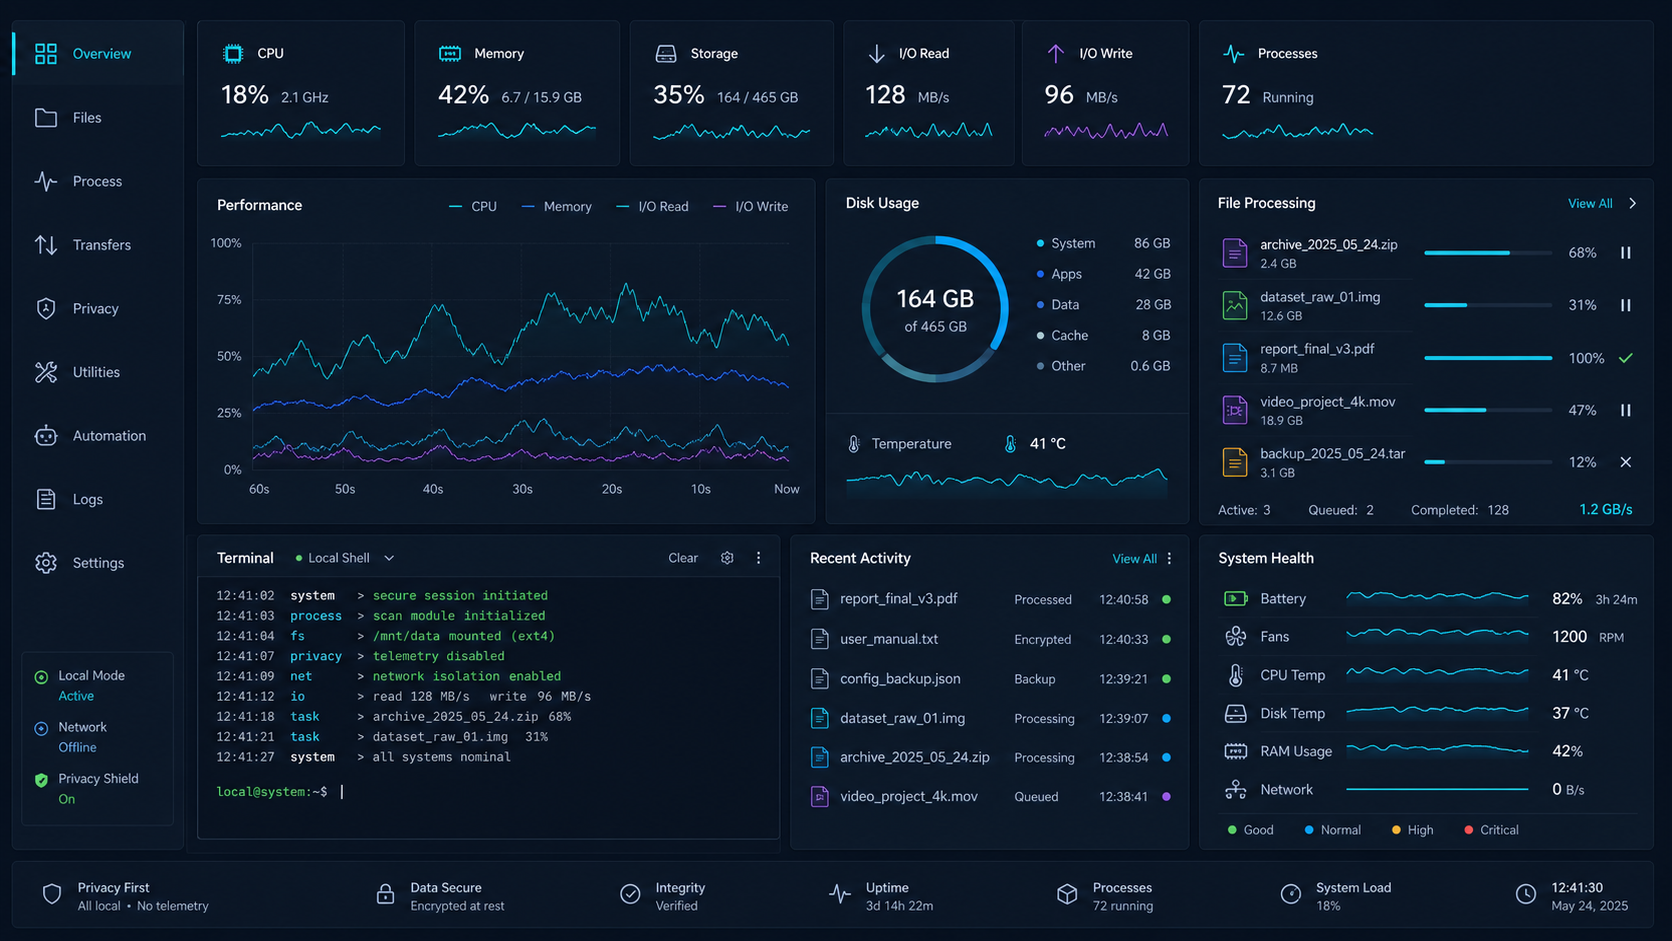The height and width of the screenshot is (941, 1672).
Task: Click video_project_4k.mov progress bar
Action: click(1488, 410)
